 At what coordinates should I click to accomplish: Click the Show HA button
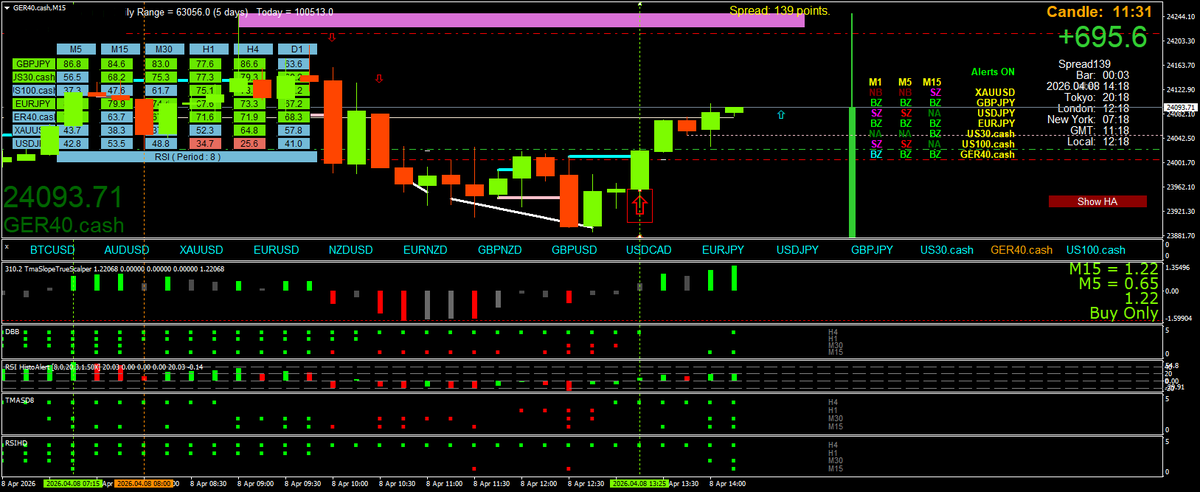(x=1097, y=202)
